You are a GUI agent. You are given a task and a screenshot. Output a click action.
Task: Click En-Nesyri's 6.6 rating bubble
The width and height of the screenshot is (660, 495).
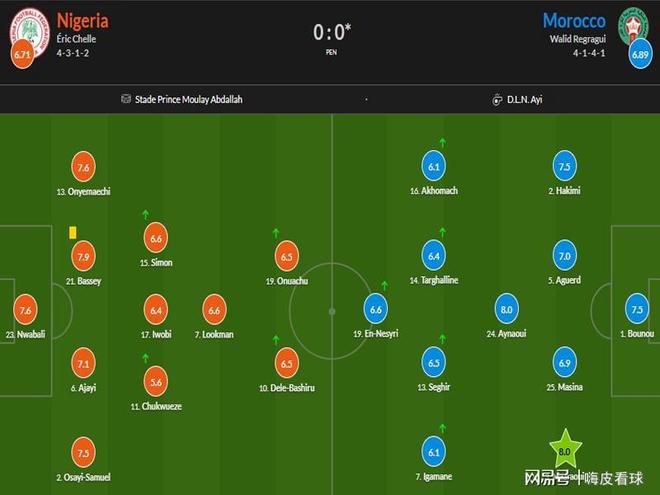376,309
